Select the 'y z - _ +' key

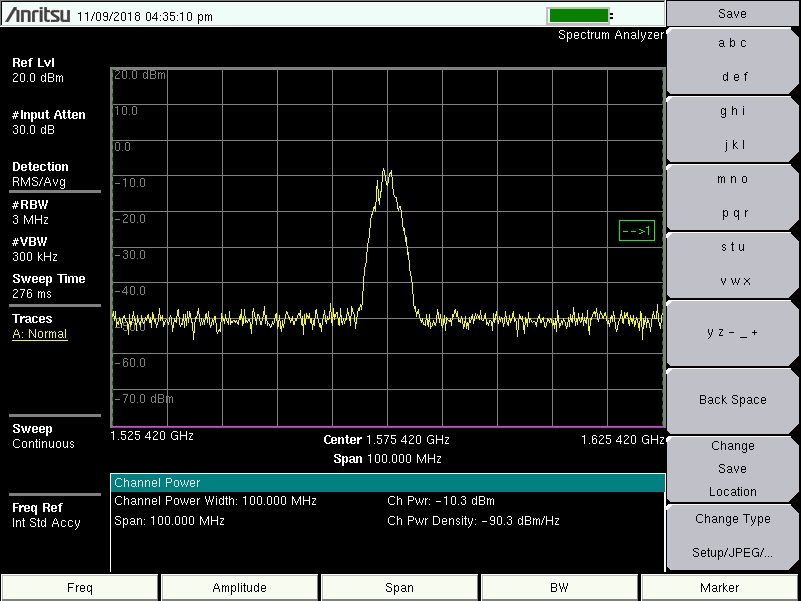(x=732, y=333)
